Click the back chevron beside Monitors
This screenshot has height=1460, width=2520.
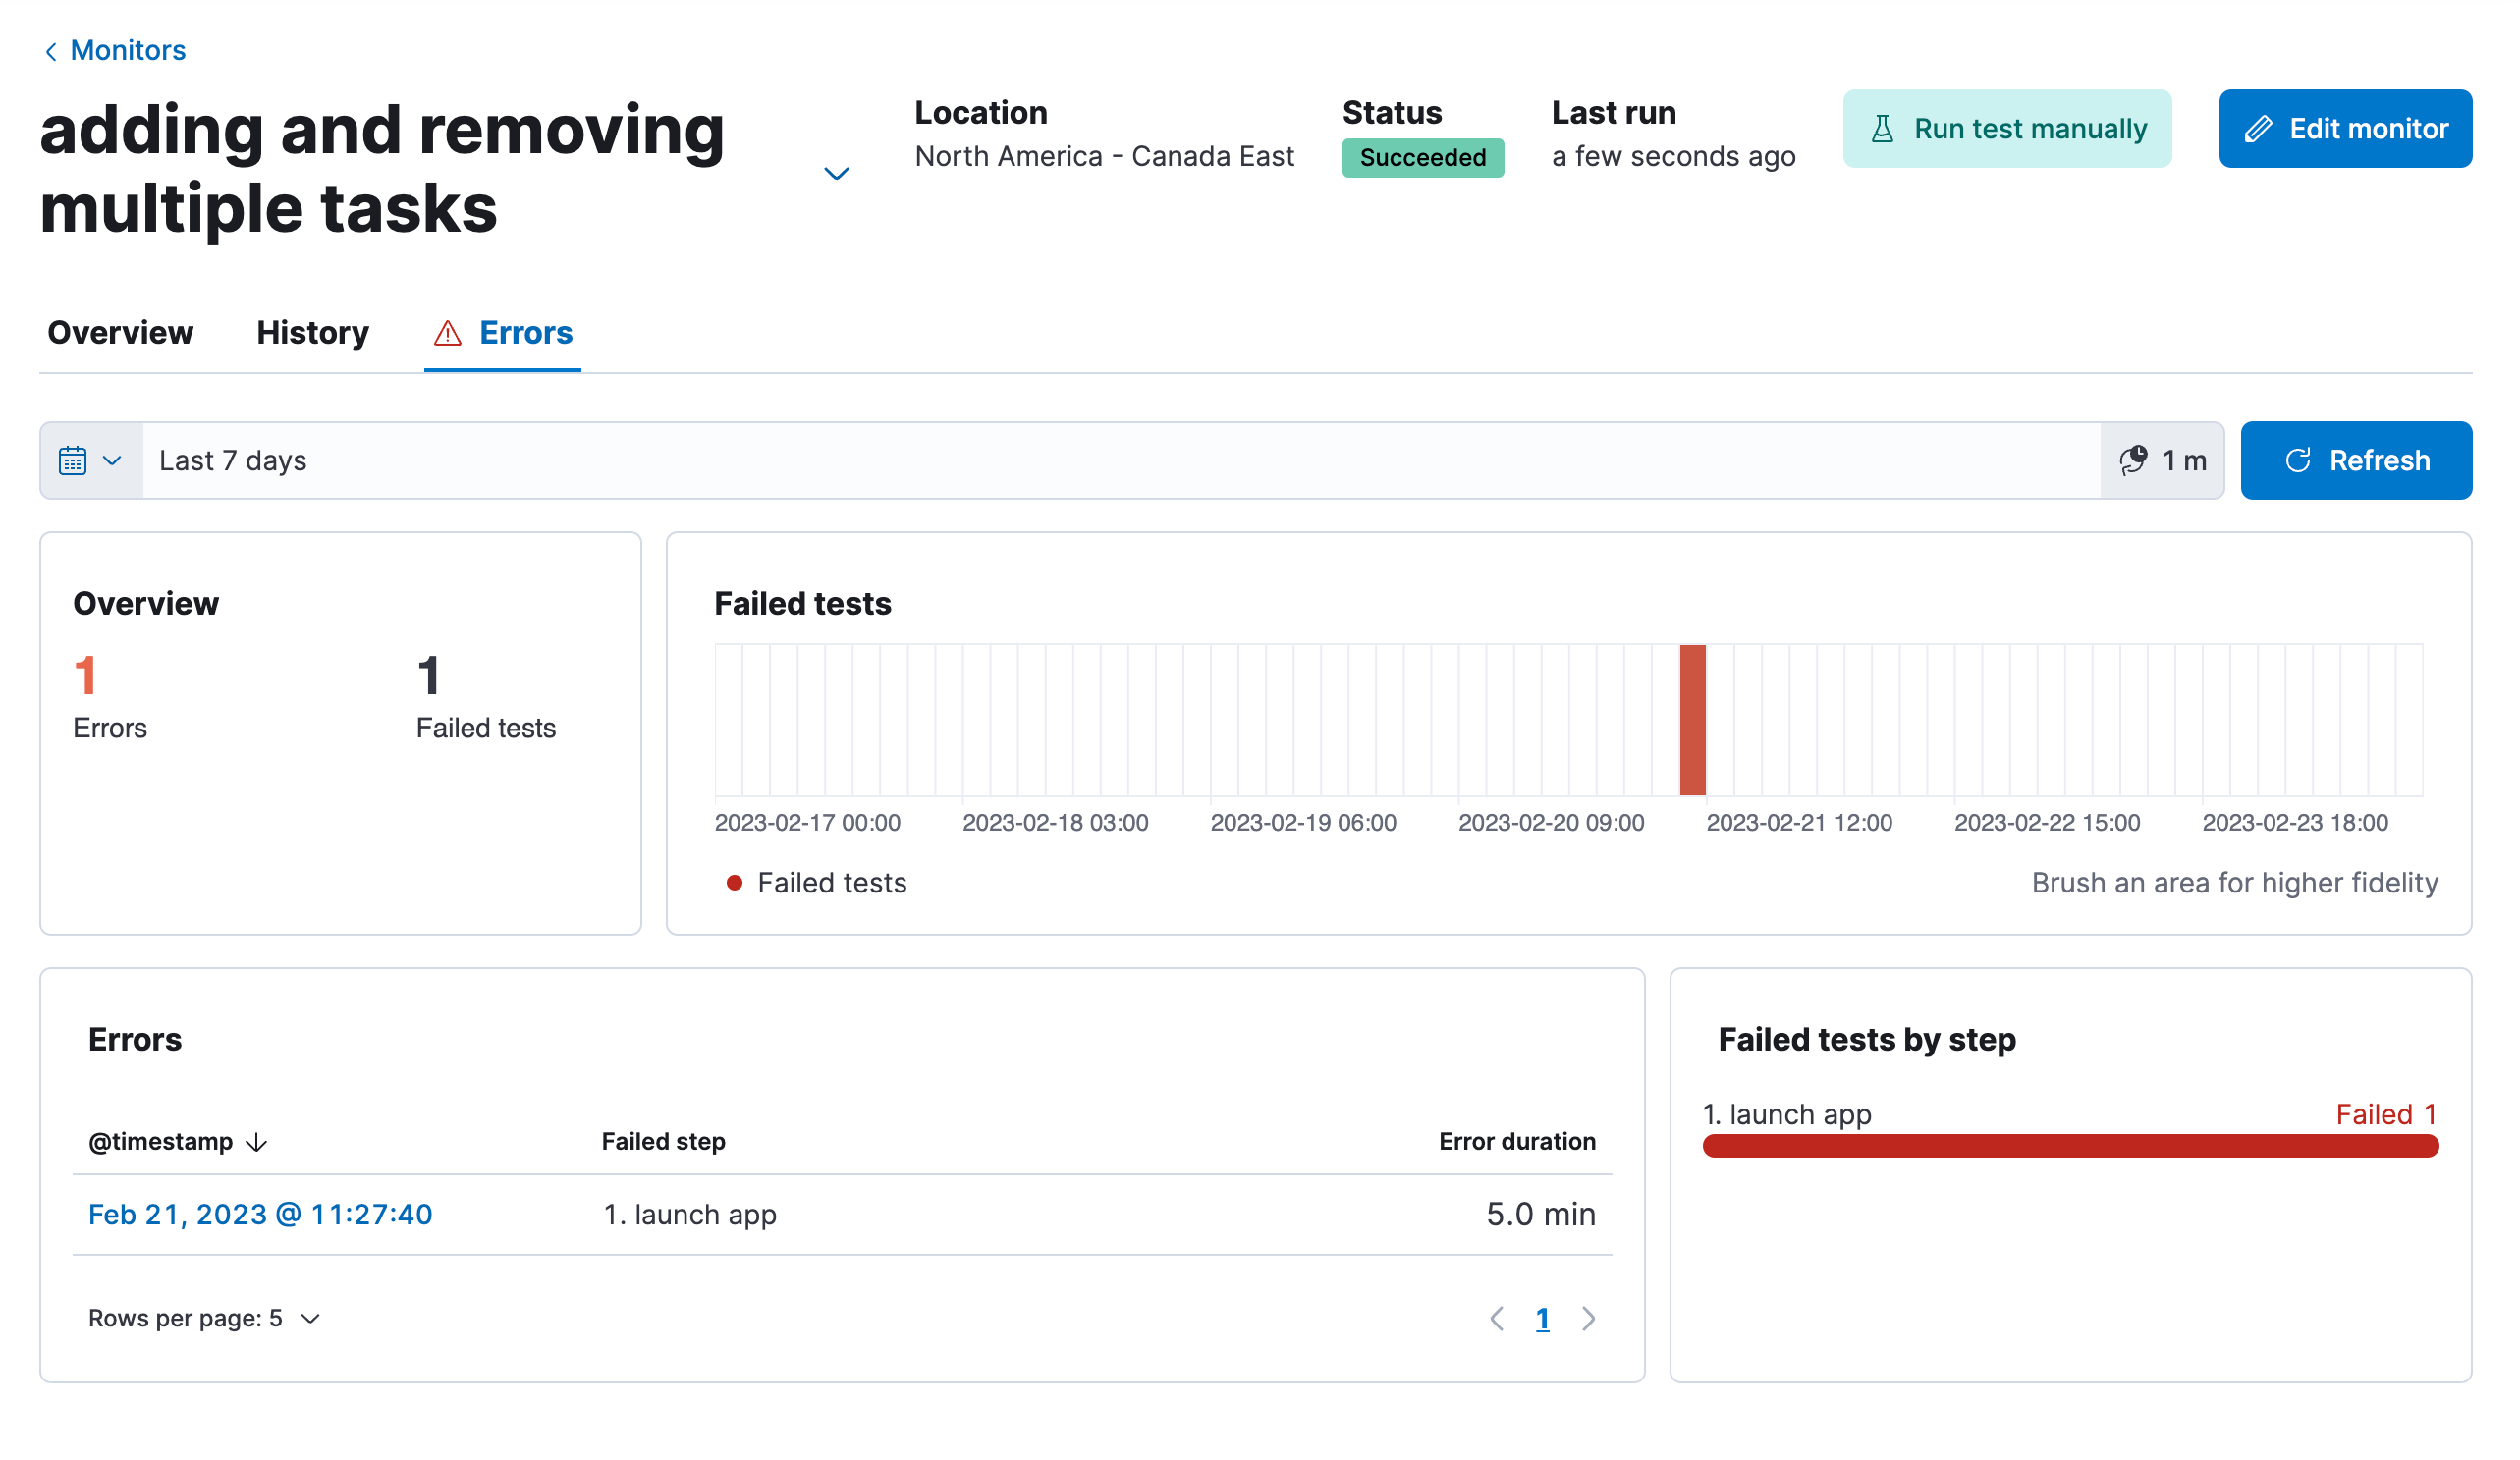pyautogui.click(x=51, y=51)
